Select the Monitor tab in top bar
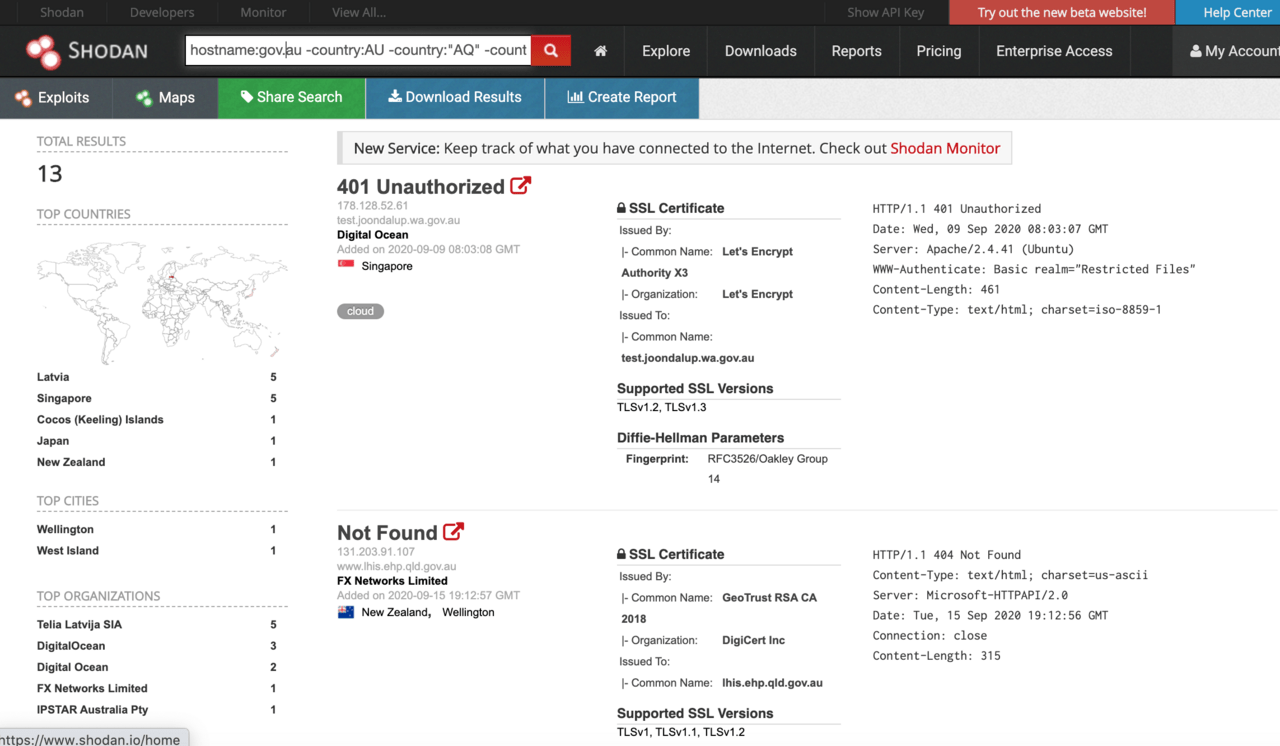This screenshot has width=1280, height=746. (263, 12)
